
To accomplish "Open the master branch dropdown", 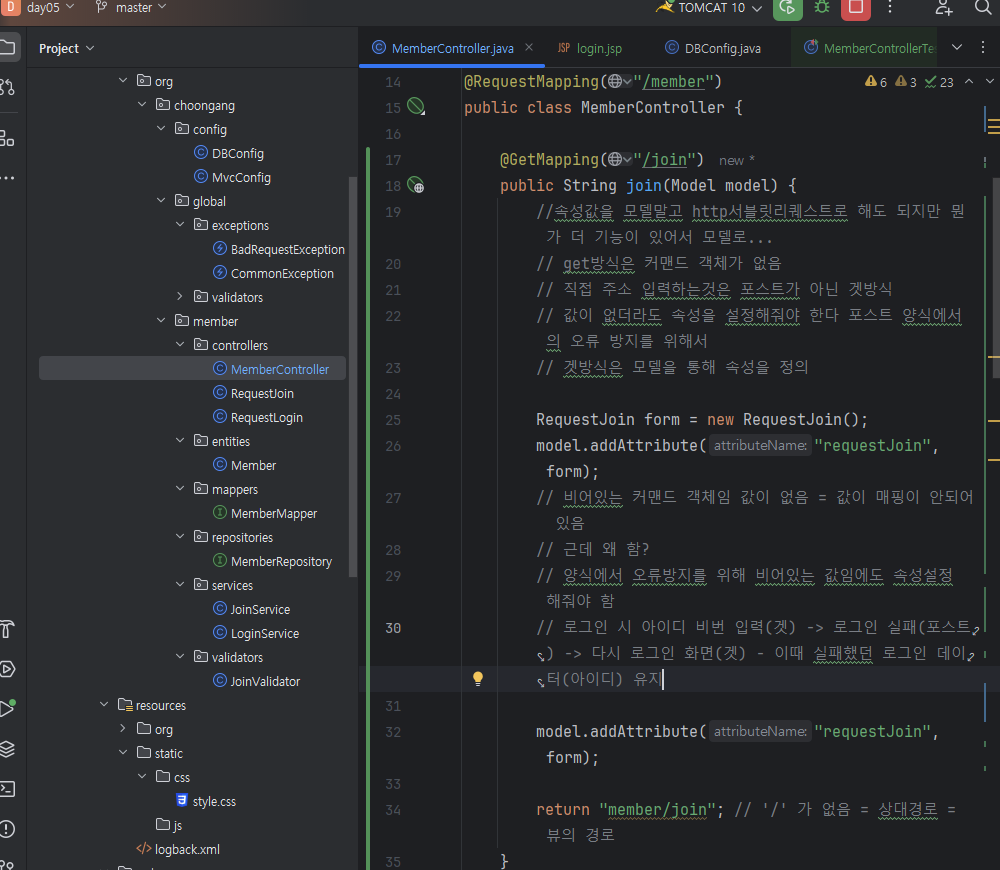I will (131, 8).
